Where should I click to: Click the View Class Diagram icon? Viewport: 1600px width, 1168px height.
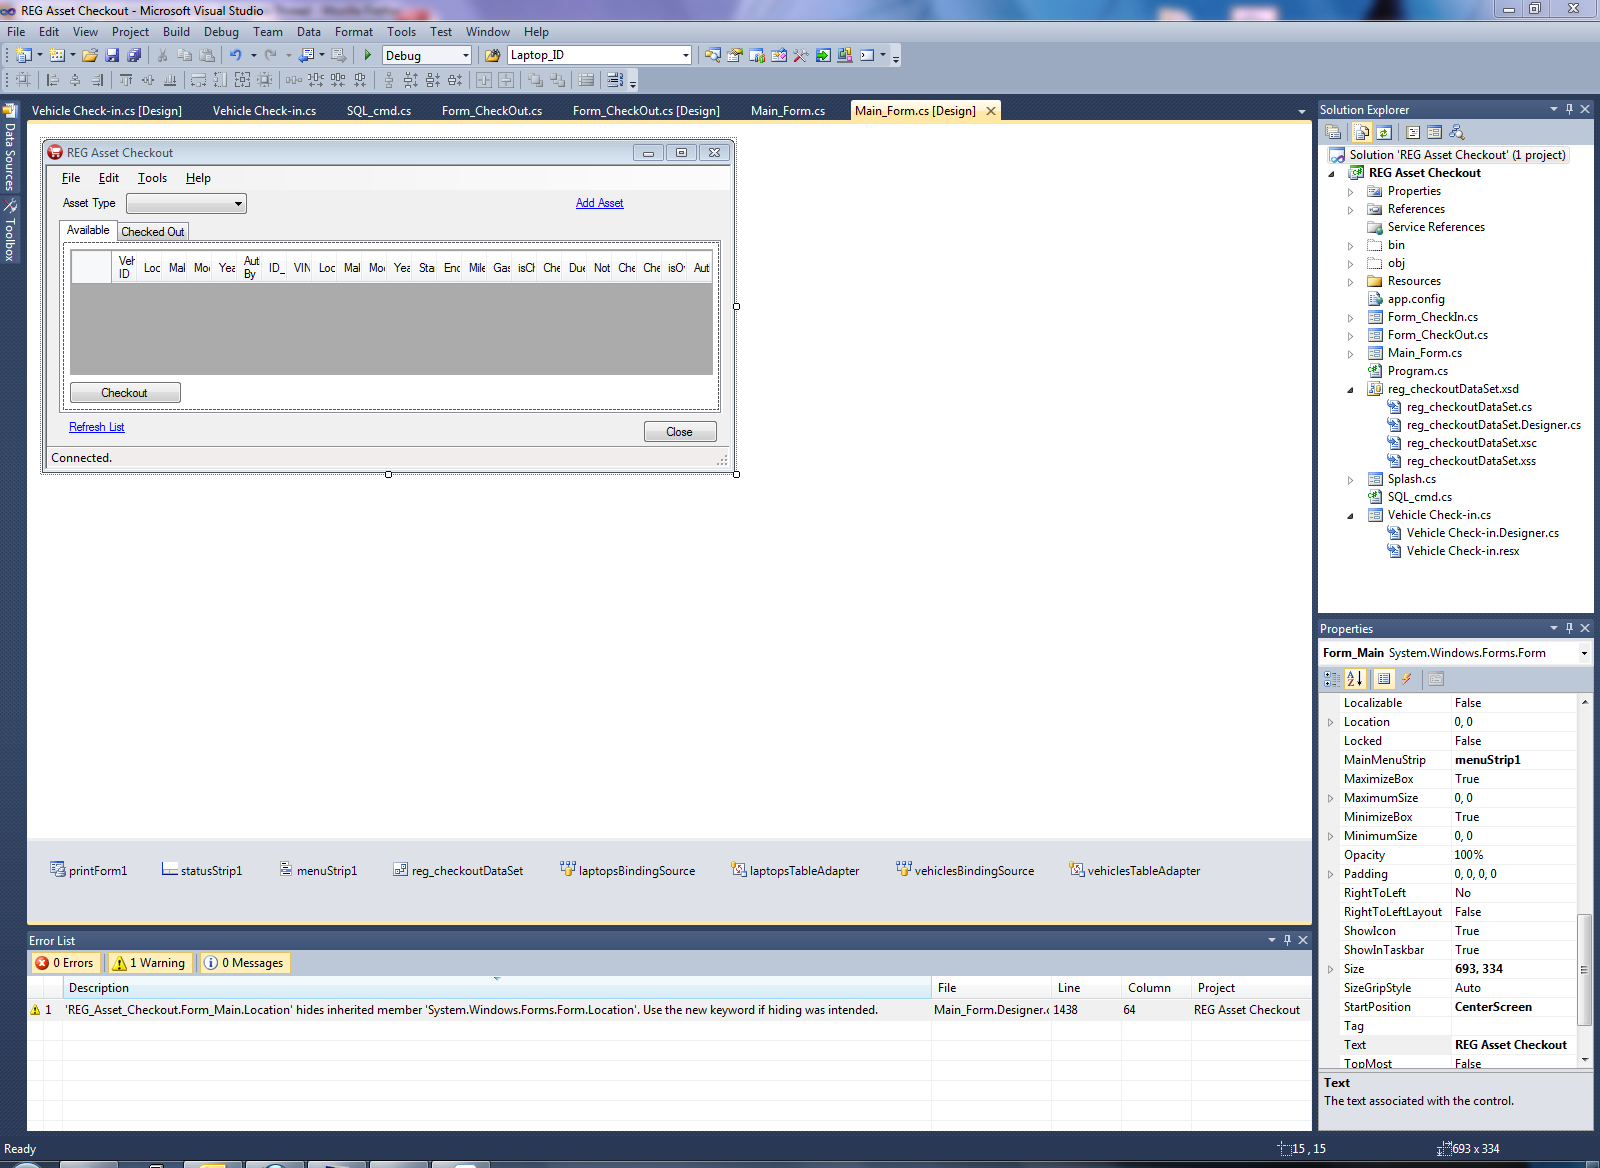pyautogui.click(x=1457, y=132)
